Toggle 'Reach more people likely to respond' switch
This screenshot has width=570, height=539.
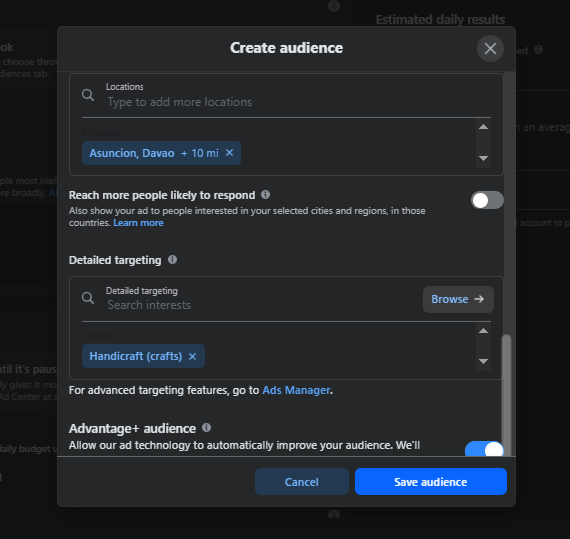click(487, 200)
